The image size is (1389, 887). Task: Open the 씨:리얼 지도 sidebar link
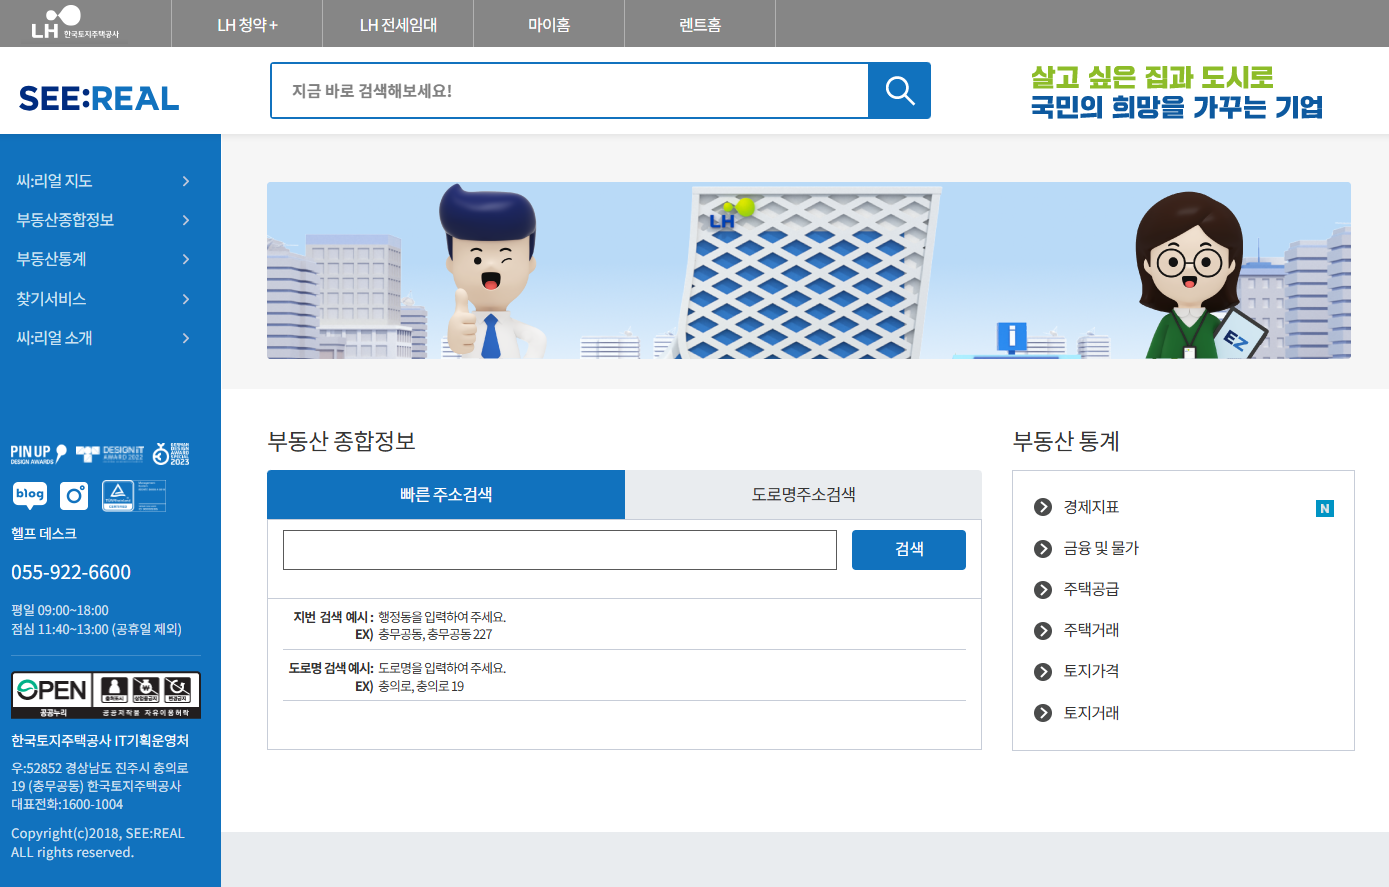click(x=54, y=181)
